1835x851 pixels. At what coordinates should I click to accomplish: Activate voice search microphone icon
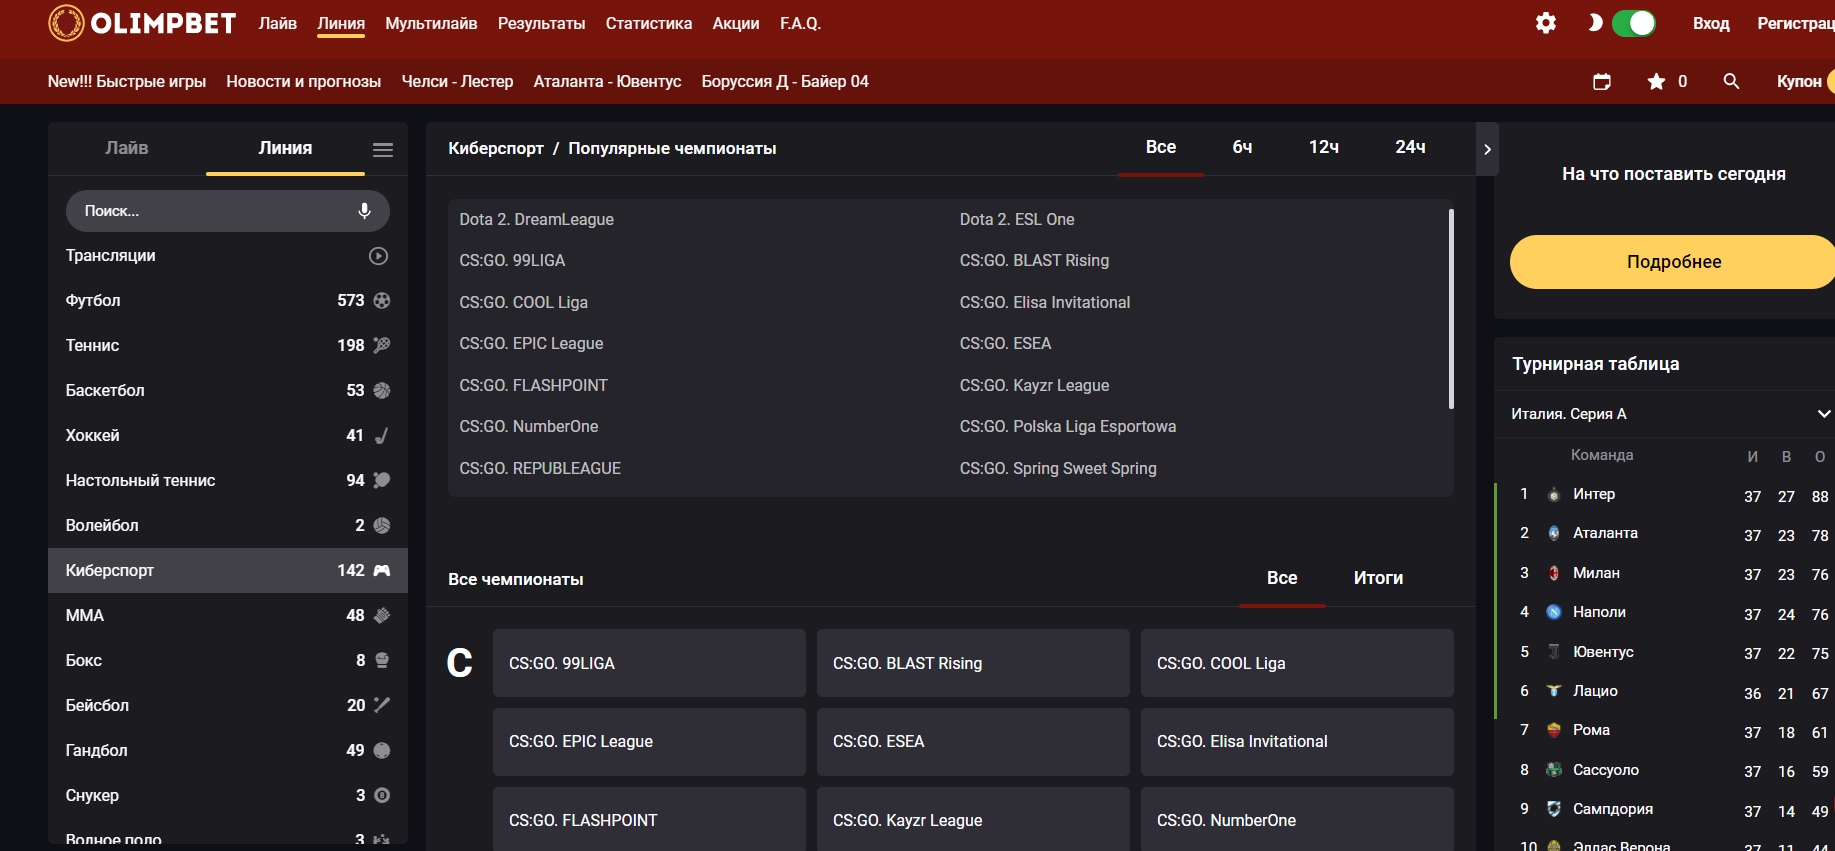(x=364, y=211)
